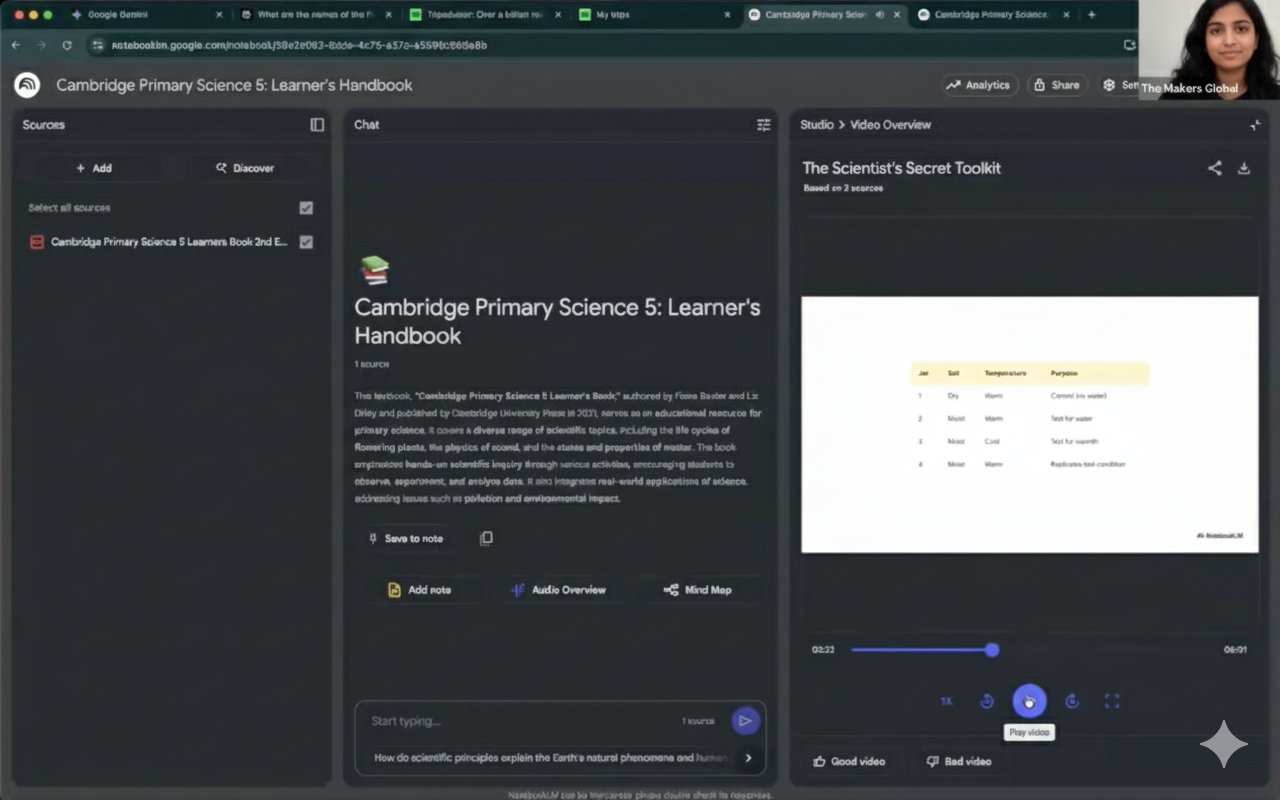
Task: Click the Share notebook button
Action: click(1056, 85)
